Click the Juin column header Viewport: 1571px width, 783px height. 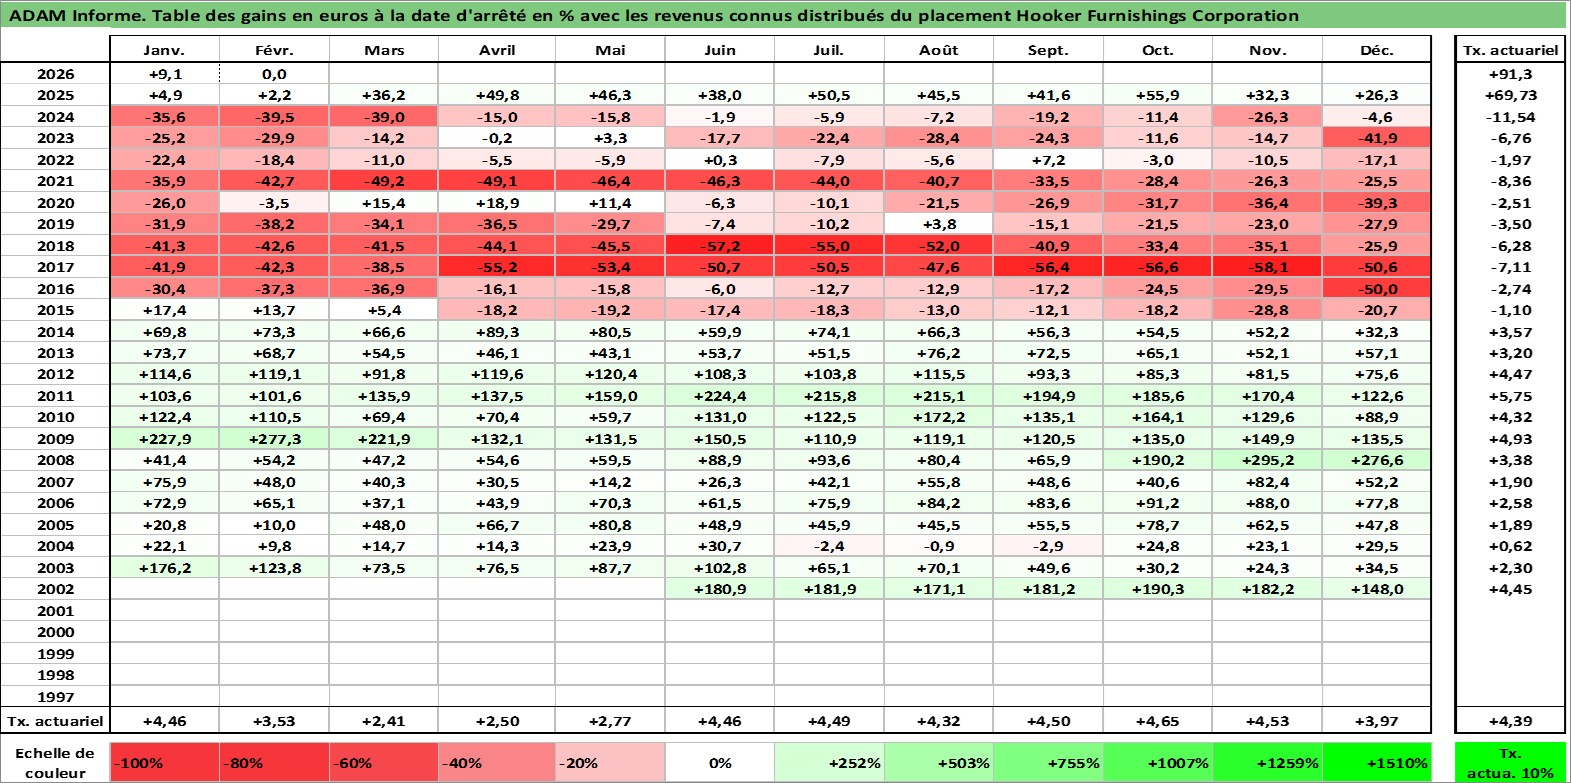point(720,50)
